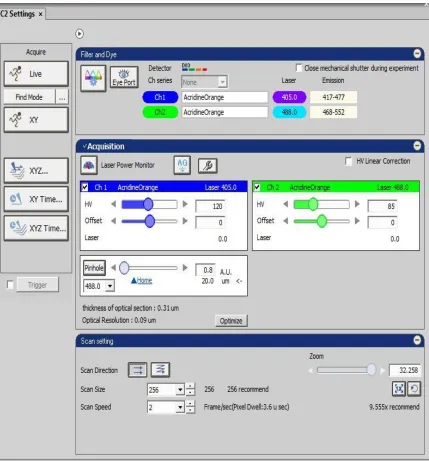This screenshot has width=429, height=461.
Task: Open the wrench acquisition settings icon
Action: [x=208, y=166]
